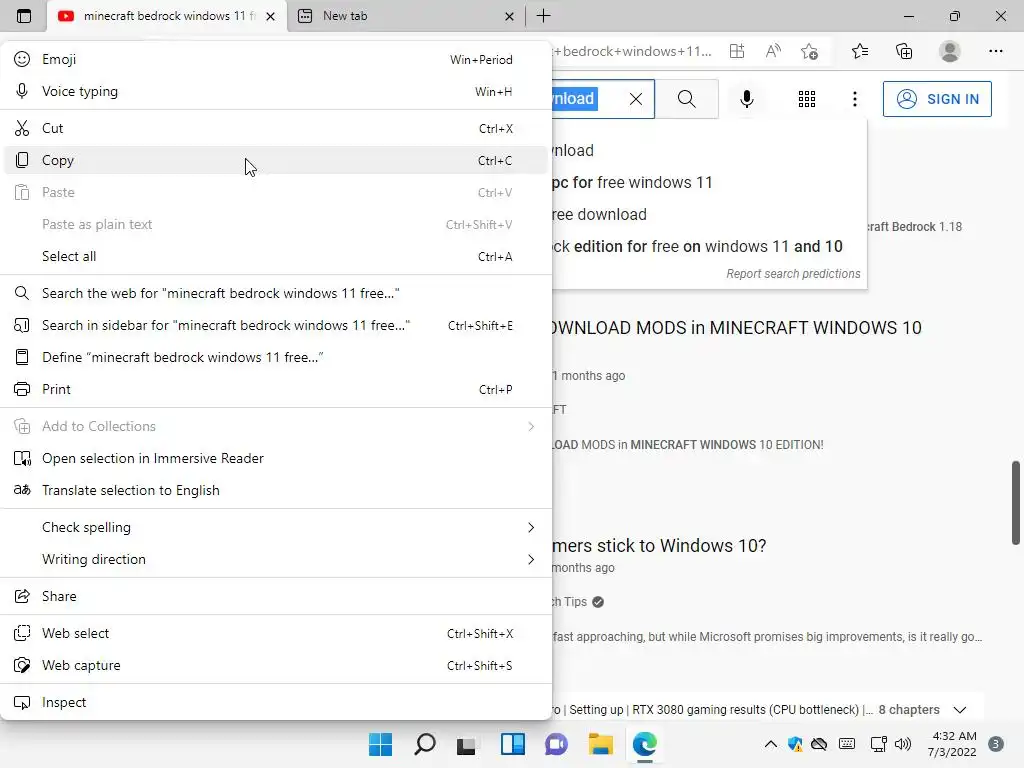This screenshot has width=1024, height=768.
Task: Click the Print printer icon
Action: [22, 389]
